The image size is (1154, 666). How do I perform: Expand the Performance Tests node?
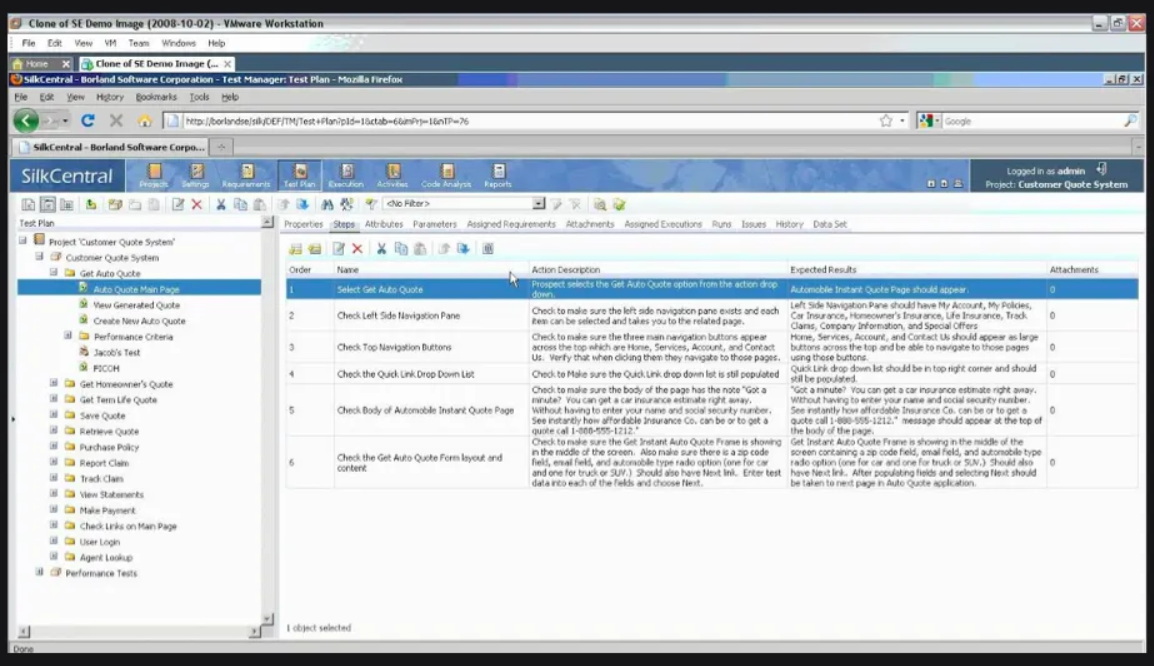pyautogui.click(x=40, y=572)
